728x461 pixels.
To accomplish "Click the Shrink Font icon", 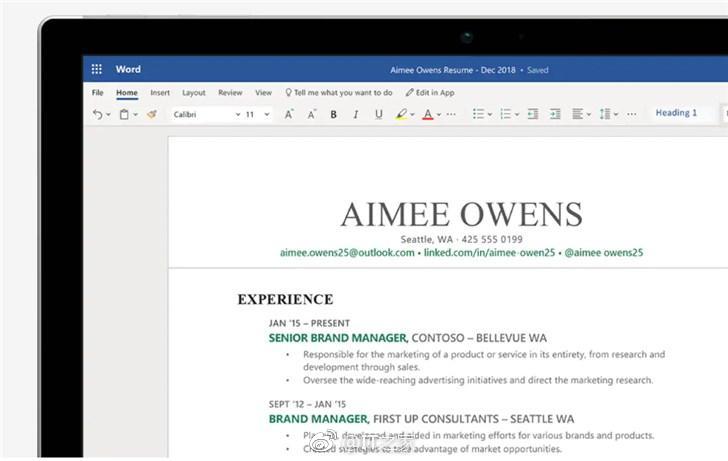I will point(312,114).
